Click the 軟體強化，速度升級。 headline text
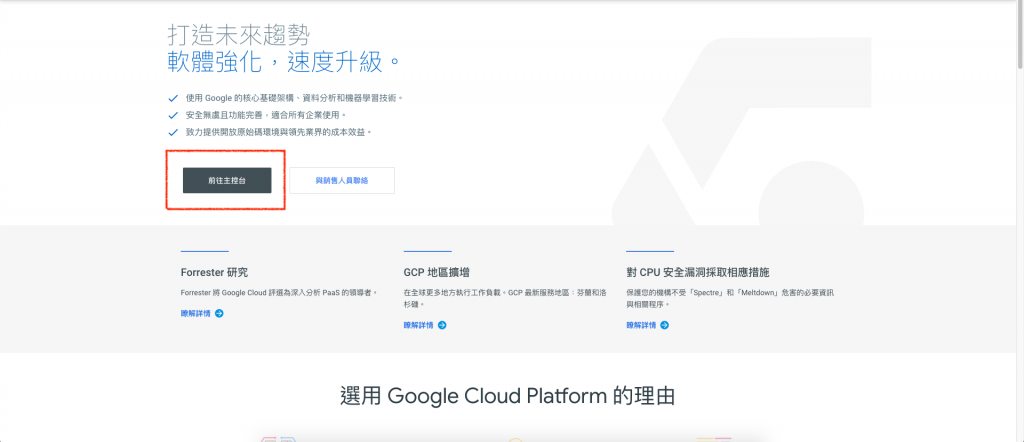The width and height of the screenshot is (1024, 442). [284, 62]
